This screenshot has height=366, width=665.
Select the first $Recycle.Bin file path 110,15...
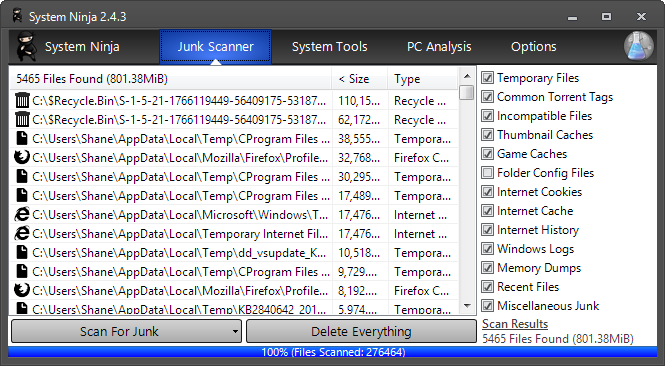pos(179,101)
